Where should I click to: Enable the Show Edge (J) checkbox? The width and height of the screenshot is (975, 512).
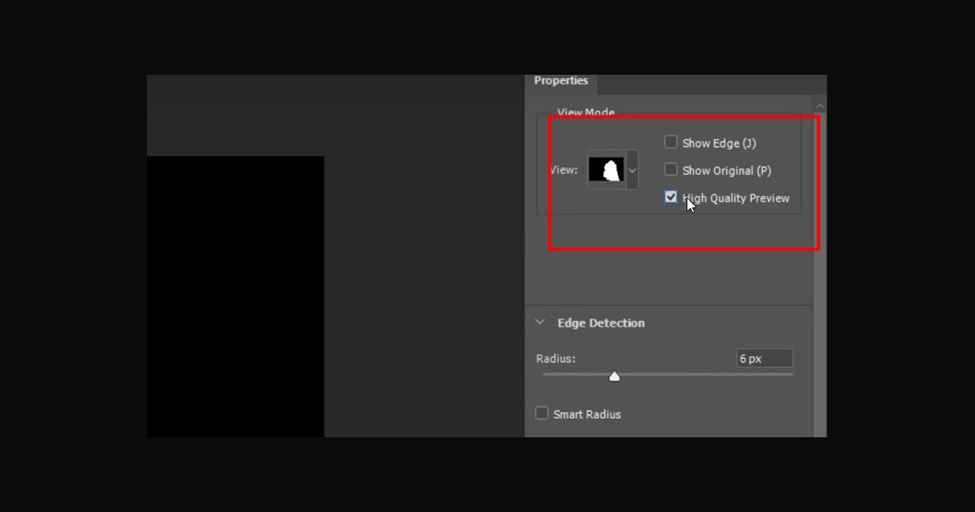click(670, 142)
